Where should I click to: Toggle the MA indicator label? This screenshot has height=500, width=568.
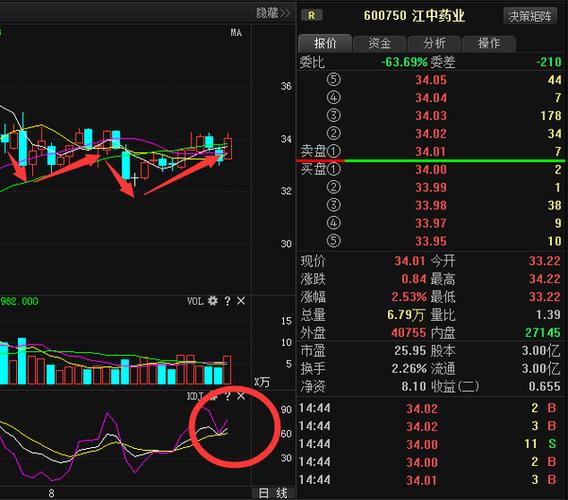click(x=236, y=32)
